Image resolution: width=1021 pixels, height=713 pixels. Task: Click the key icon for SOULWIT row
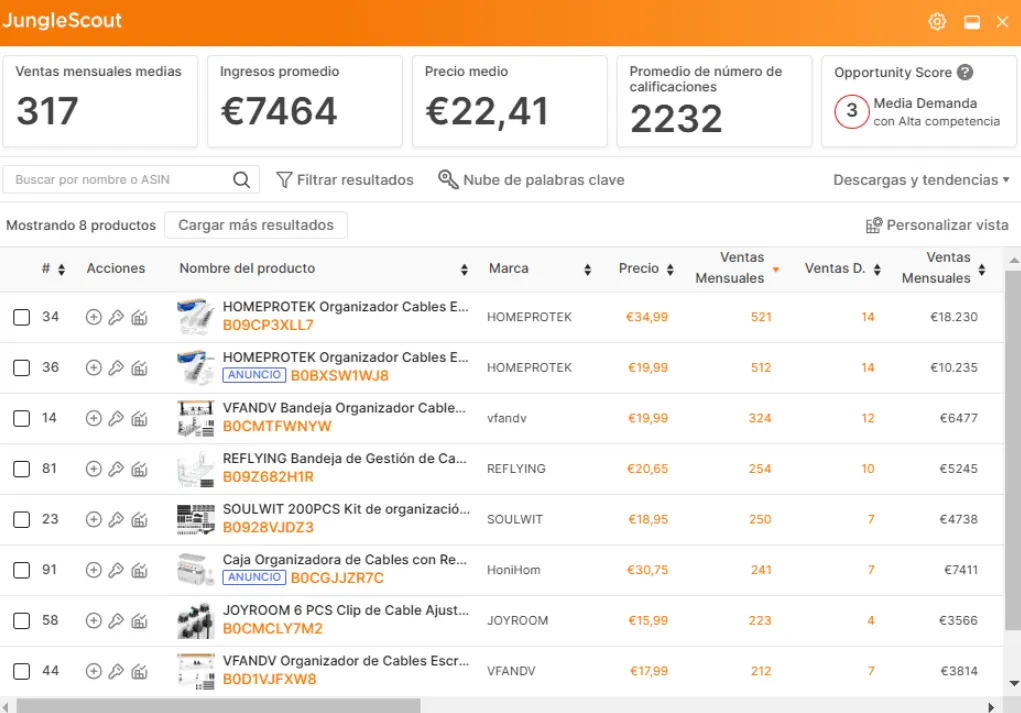(x=116, y=519)
